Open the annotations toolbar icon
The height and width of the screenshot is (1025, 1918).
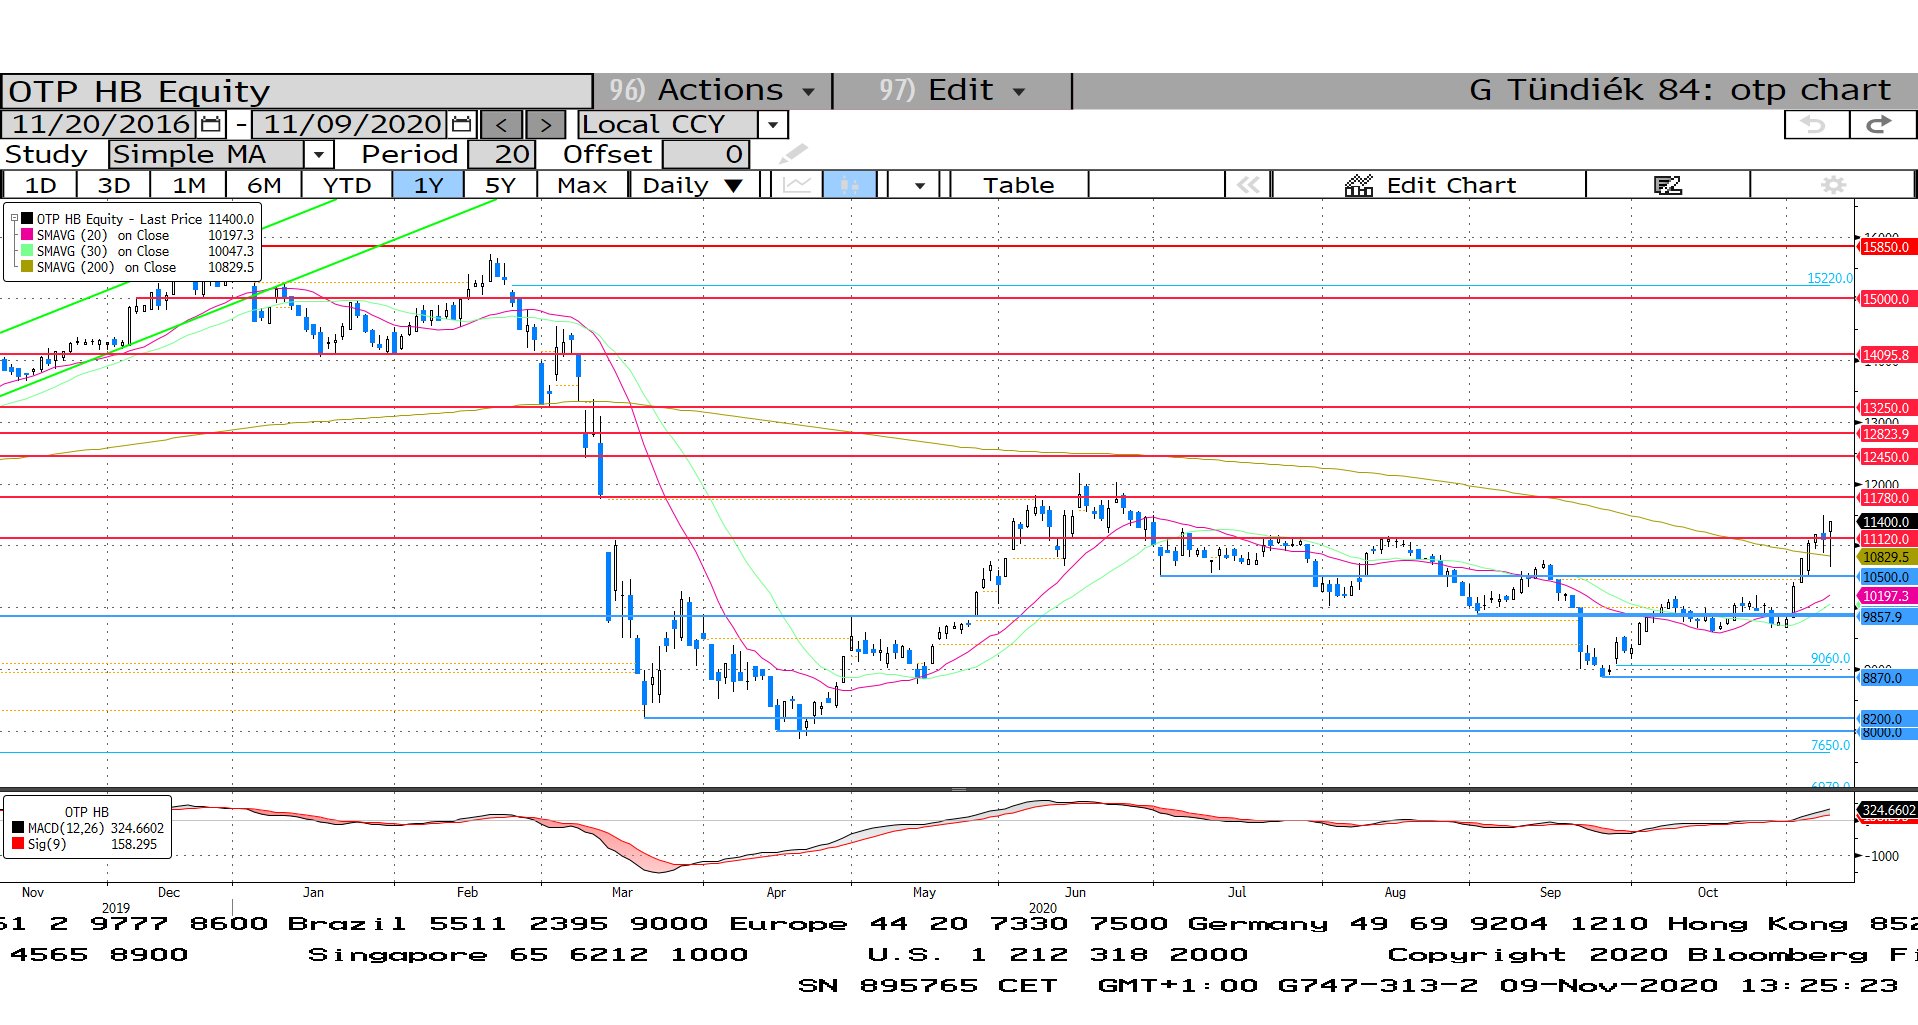coord(1667,185)
